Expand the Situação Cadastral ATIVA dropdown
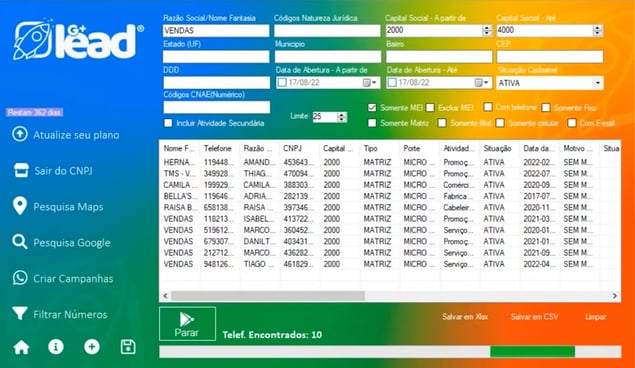 point(598,83)
